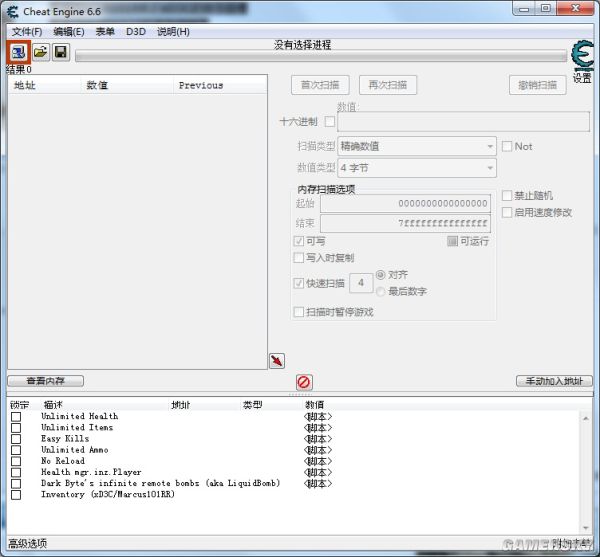Screen dimensions: 600x557
Task: Open the 编辑(E) menu
Action: point(69,32)
